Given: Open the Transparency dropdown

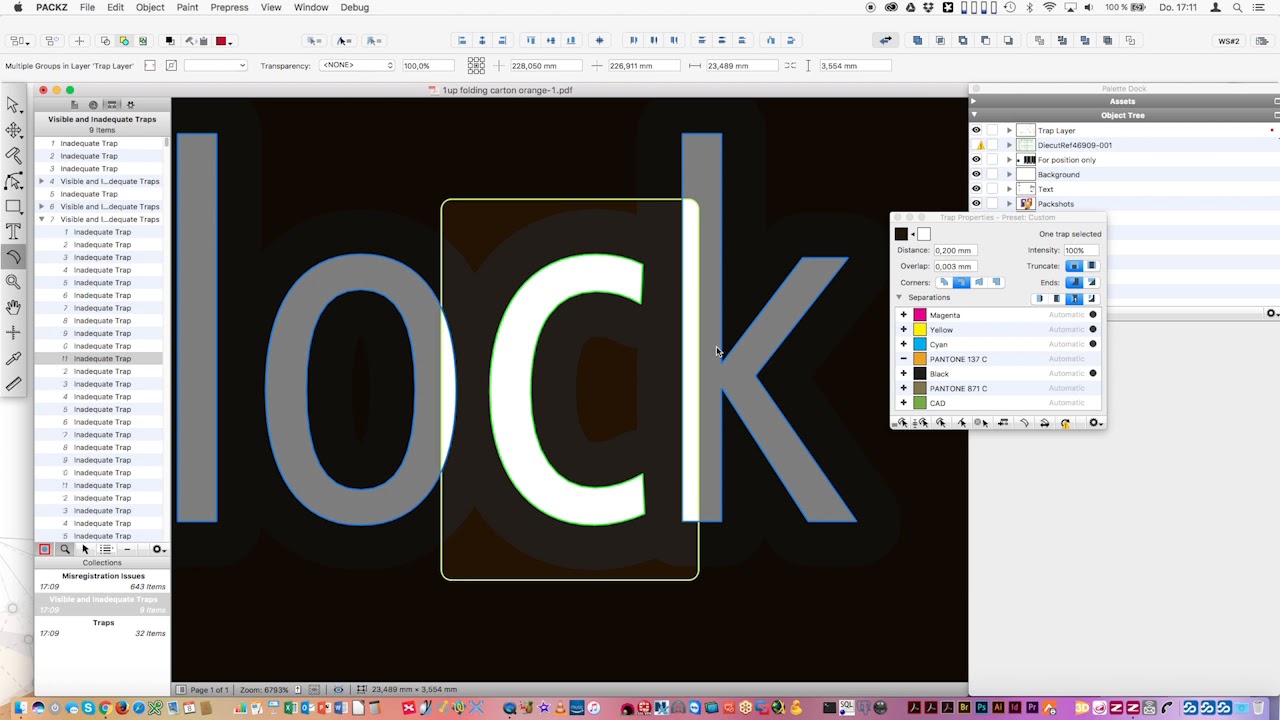Looking at the screenshot, I should 357,65.
